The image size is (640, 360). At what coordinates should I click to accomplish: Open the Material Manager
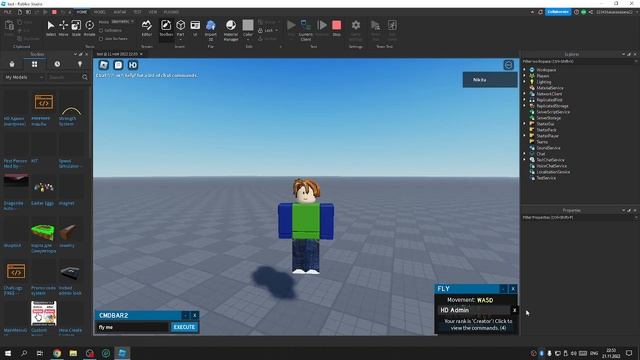tap(231, 30)
